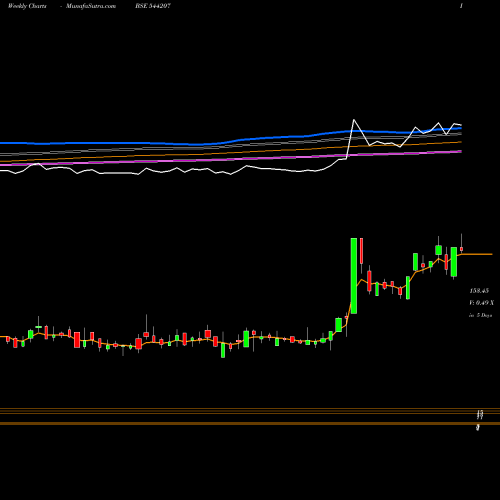Viewport: 500px width, 500px height.
Task: Click the MunafaSutra.com watermark label
Action: click(x=91, y=6)
